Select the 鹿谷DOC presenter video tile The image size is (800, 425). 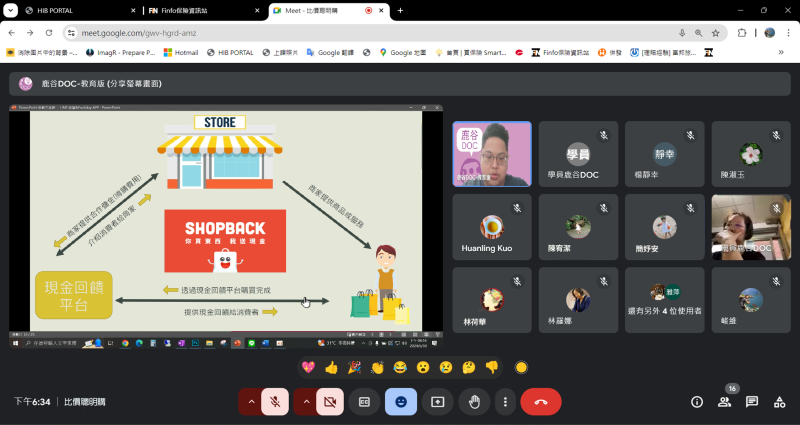coord(492,154)
